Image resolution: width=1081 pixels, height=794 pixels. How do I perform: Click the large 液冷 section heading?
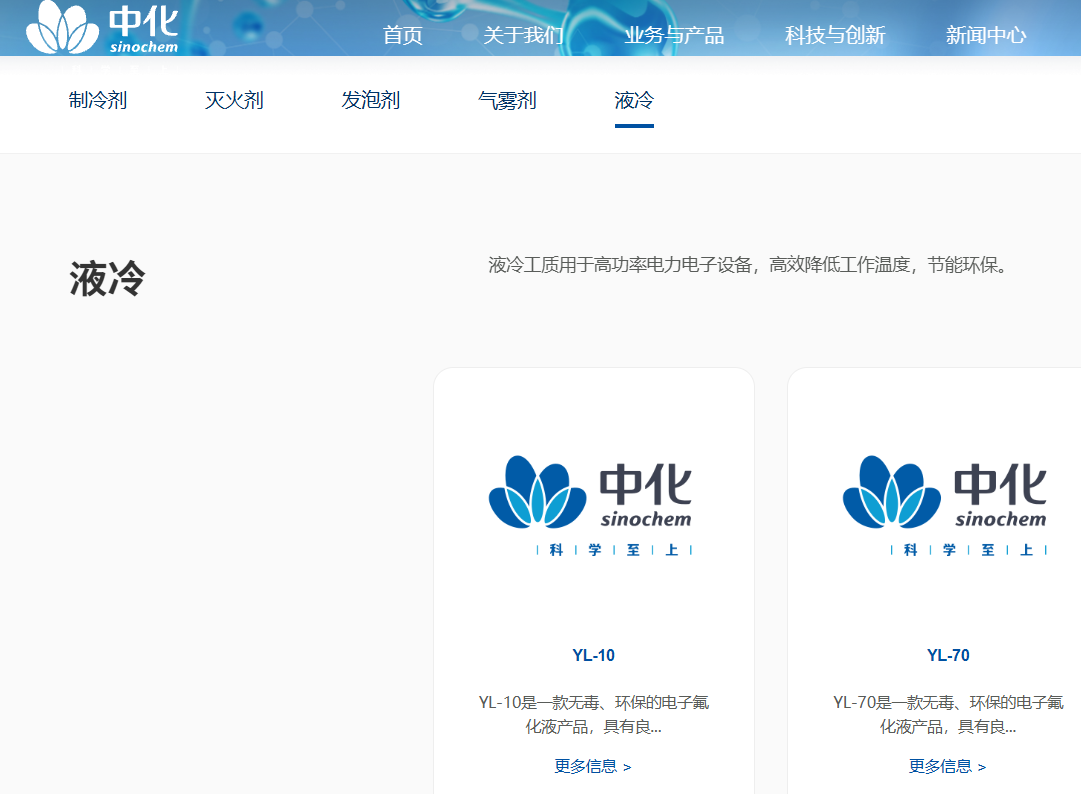tap(108, 279)
